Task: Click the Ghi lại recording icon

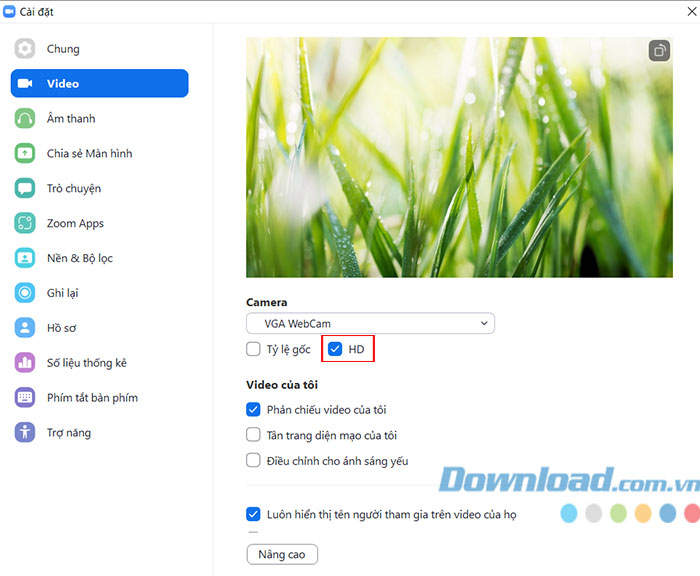Action: pyautogui.click(x=25, y=293)
